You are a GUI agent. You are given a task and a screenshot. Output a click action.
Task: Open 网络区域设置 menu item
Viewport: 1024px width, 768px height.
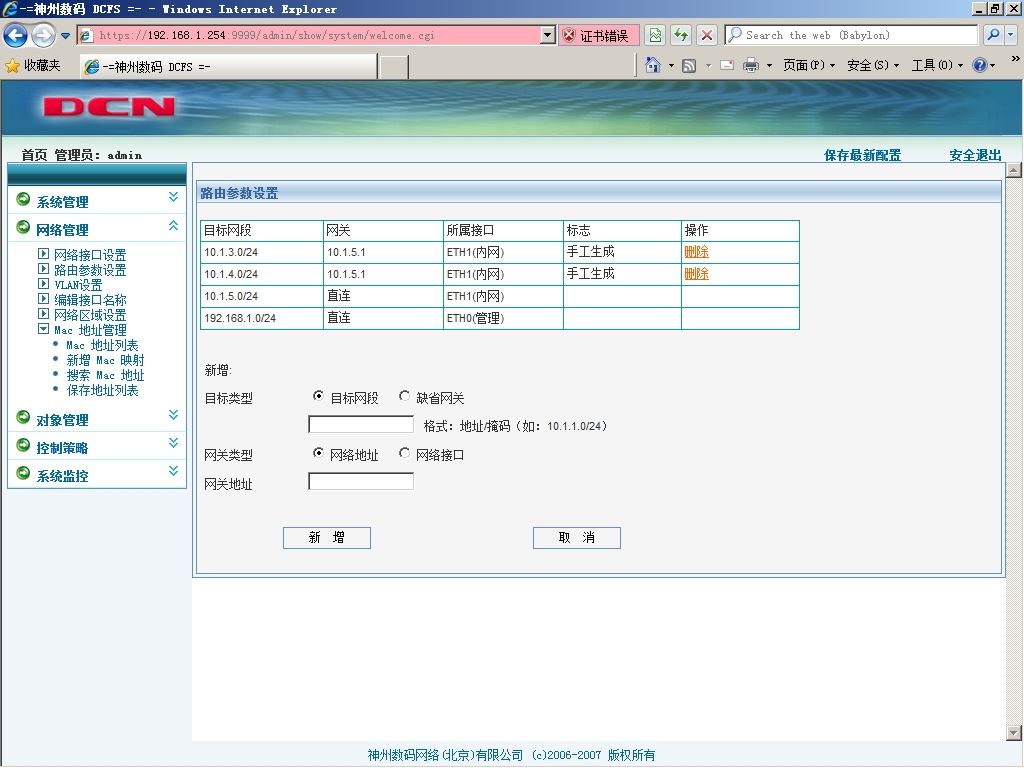(90, 315)
